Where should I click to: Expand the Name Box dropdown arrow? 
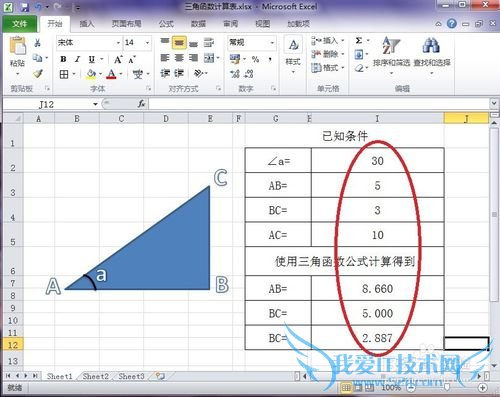coord(95,104)
